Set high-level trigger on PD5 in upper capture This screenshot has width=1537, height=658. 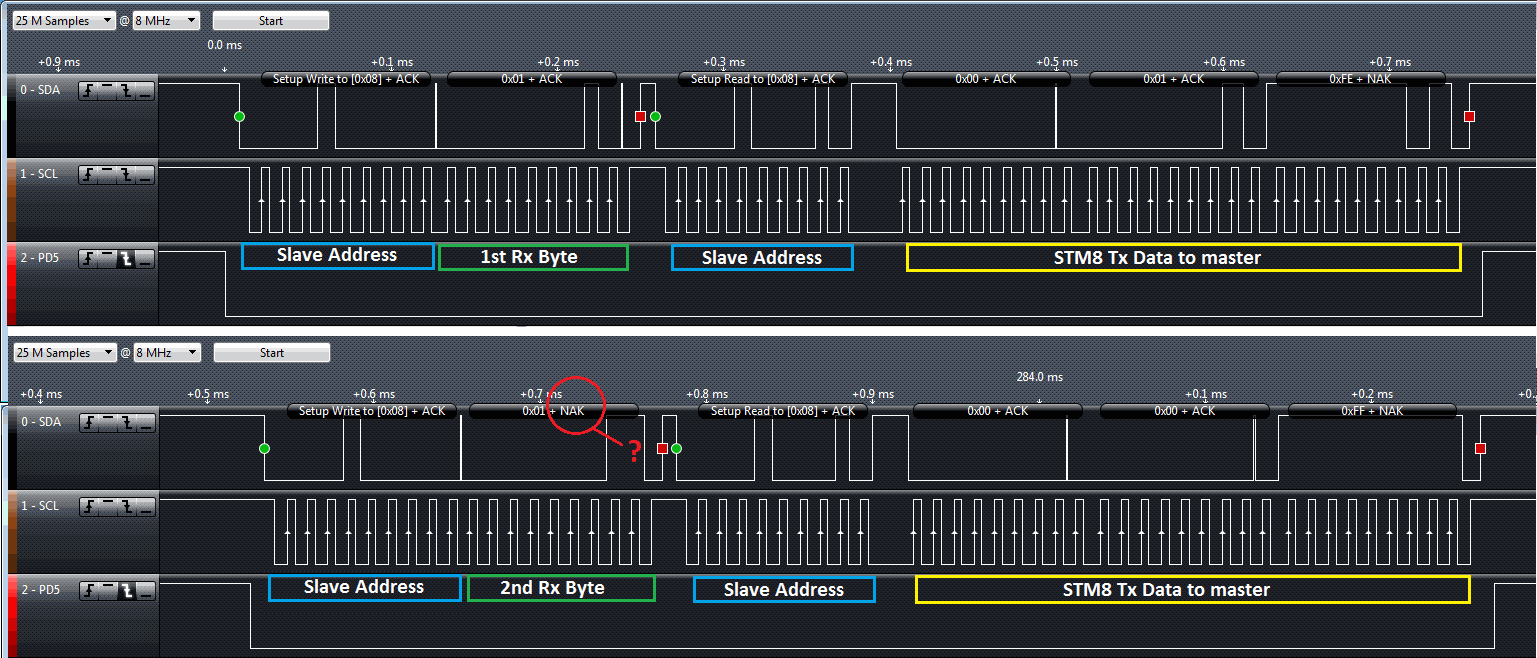[107, 259]
